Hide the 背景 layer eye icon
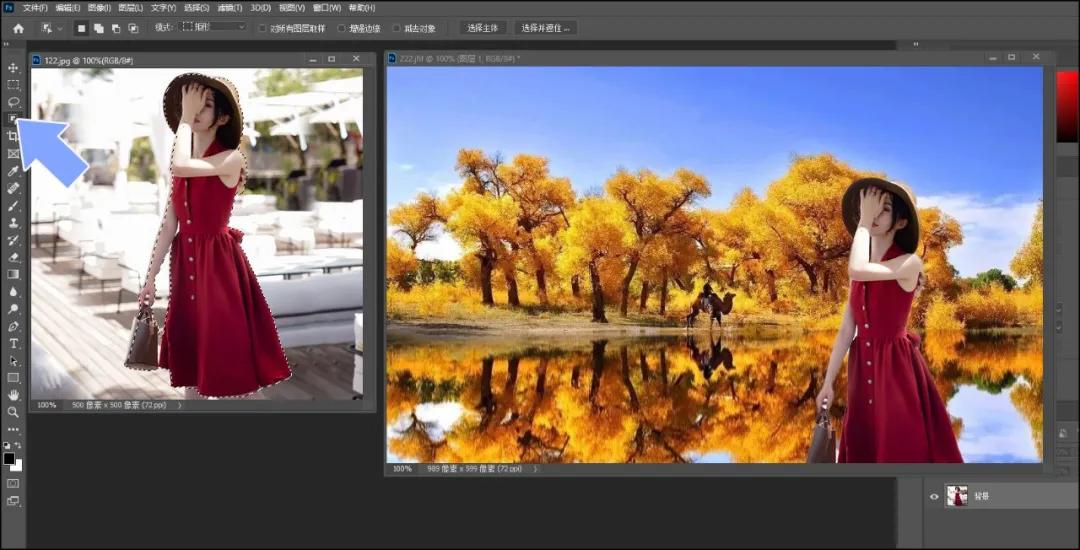Screen dimensions: 1080x550 click(934, 496)
